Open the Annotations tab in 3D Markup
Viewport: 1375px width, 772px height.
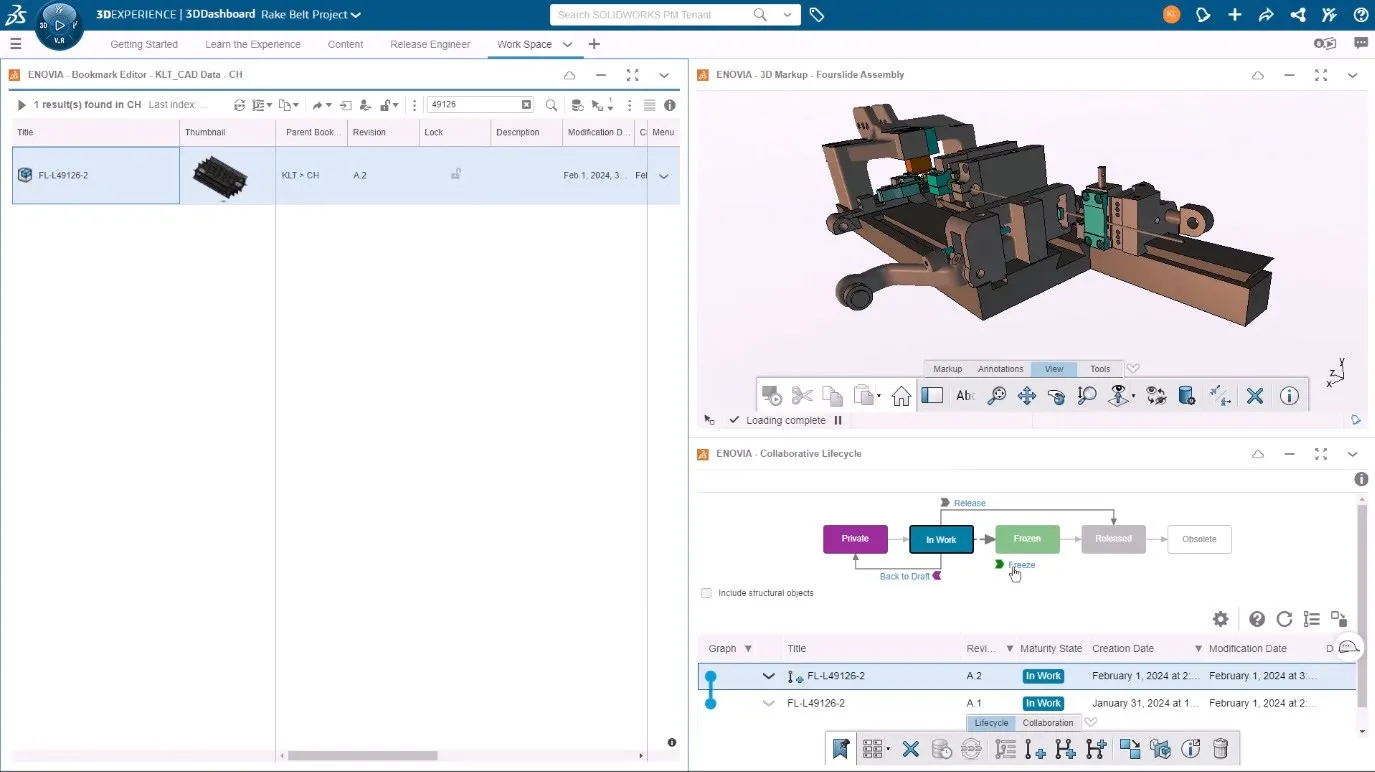1000,369
